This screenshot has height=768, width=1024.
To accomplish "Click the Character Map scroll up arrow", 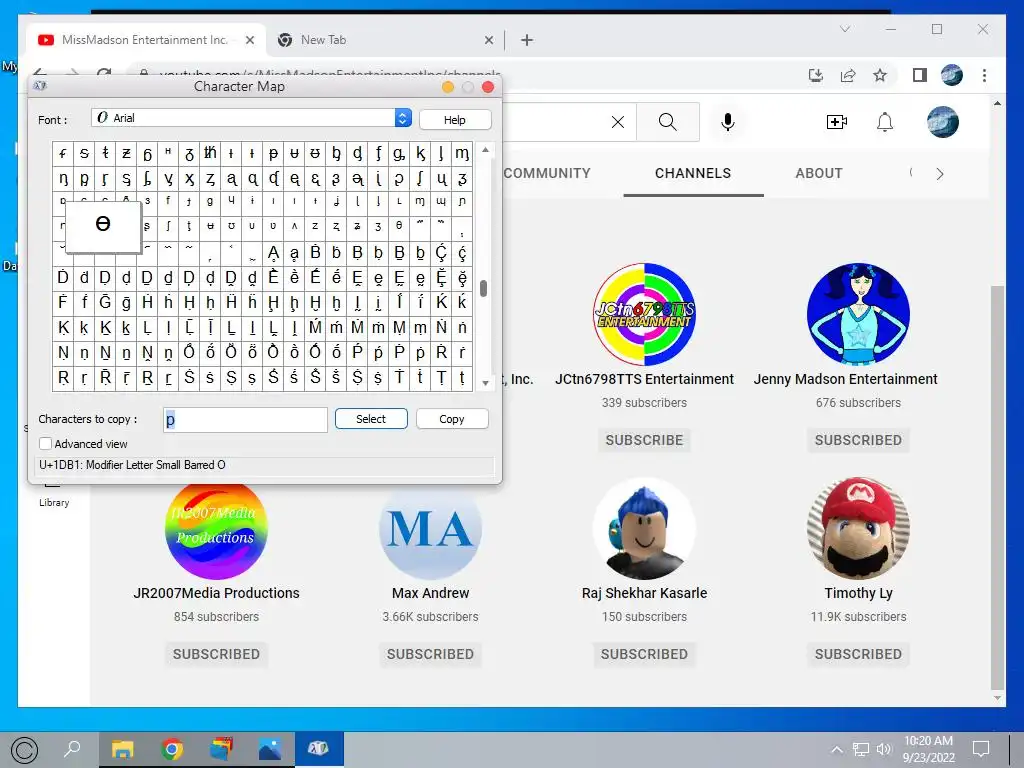I will coord(485,150).
